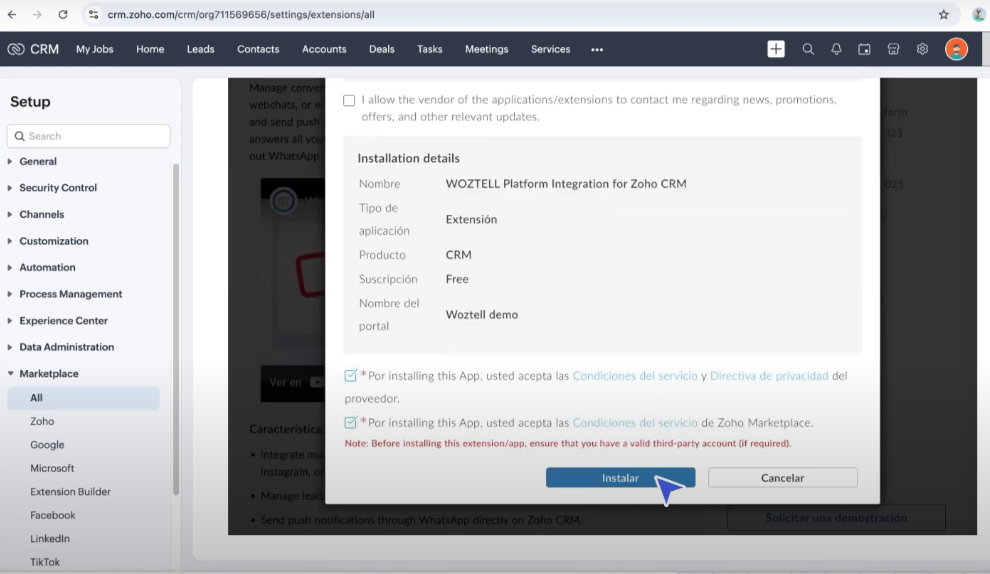Open the quick create plus icon
The width and height of the screenshot is (990, 574).
(776, 49)
